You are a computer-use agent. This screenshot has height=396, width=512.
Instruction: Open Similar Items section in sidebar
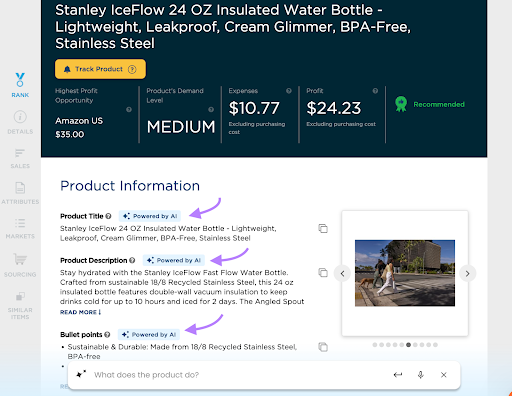pyautogui.click(x=20, y=306)
